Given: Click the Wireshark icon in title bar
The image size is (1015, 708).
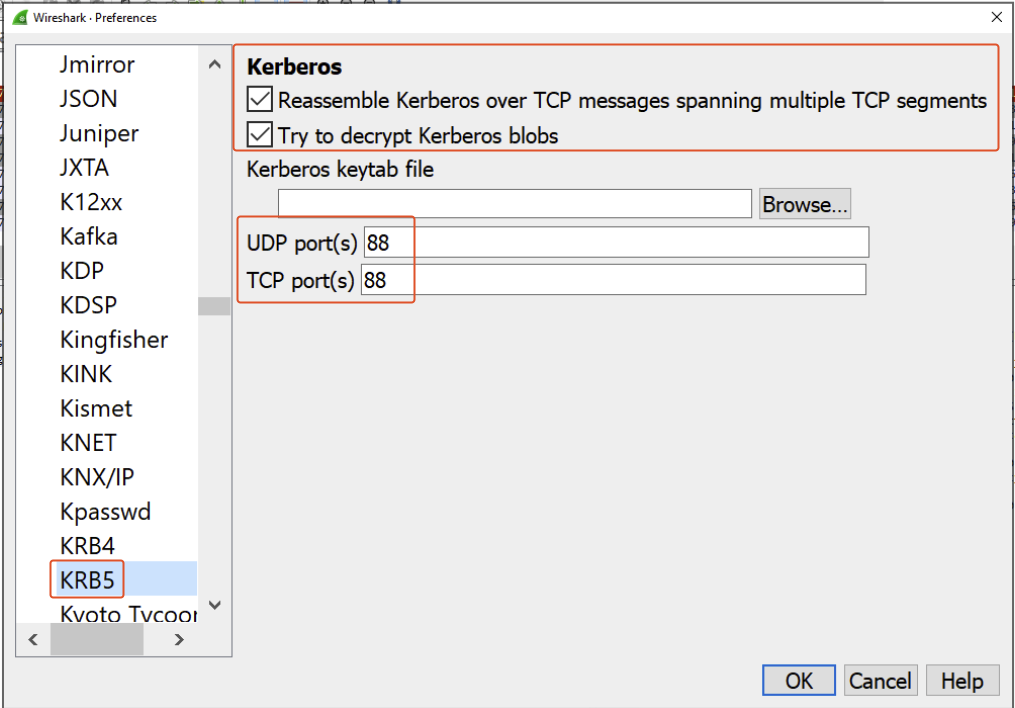Looking at the screenshot, I should pos(19,17).
